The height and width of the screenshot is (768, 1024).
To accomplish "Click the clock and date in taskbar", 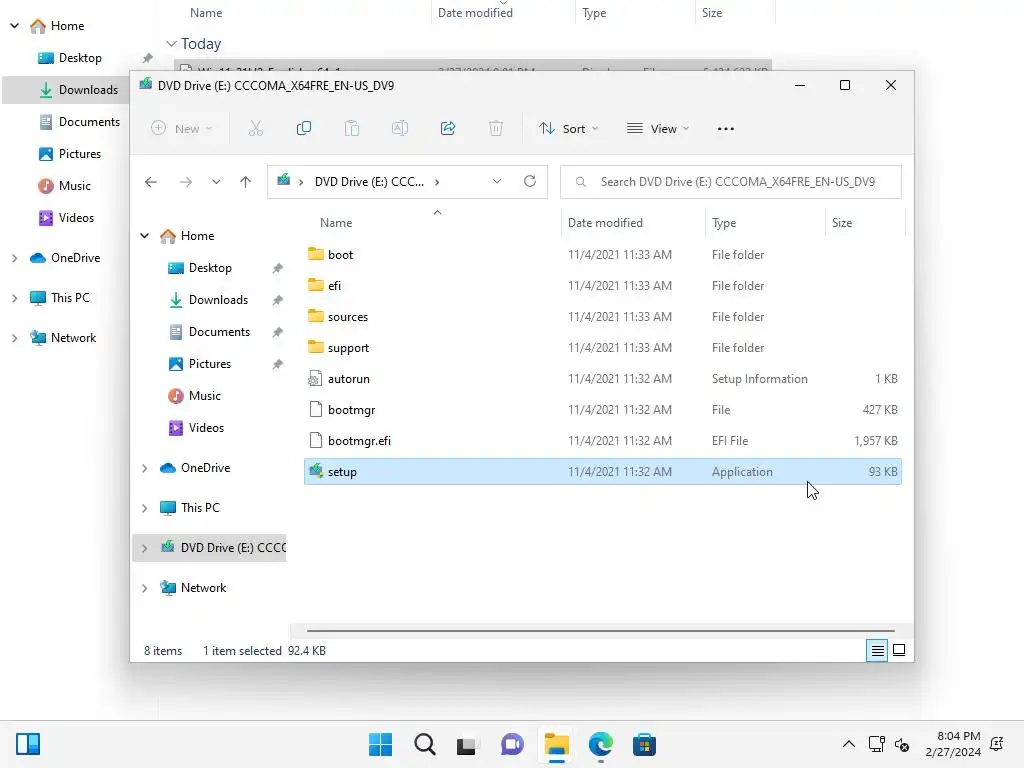I will click(x=953, y=744).
